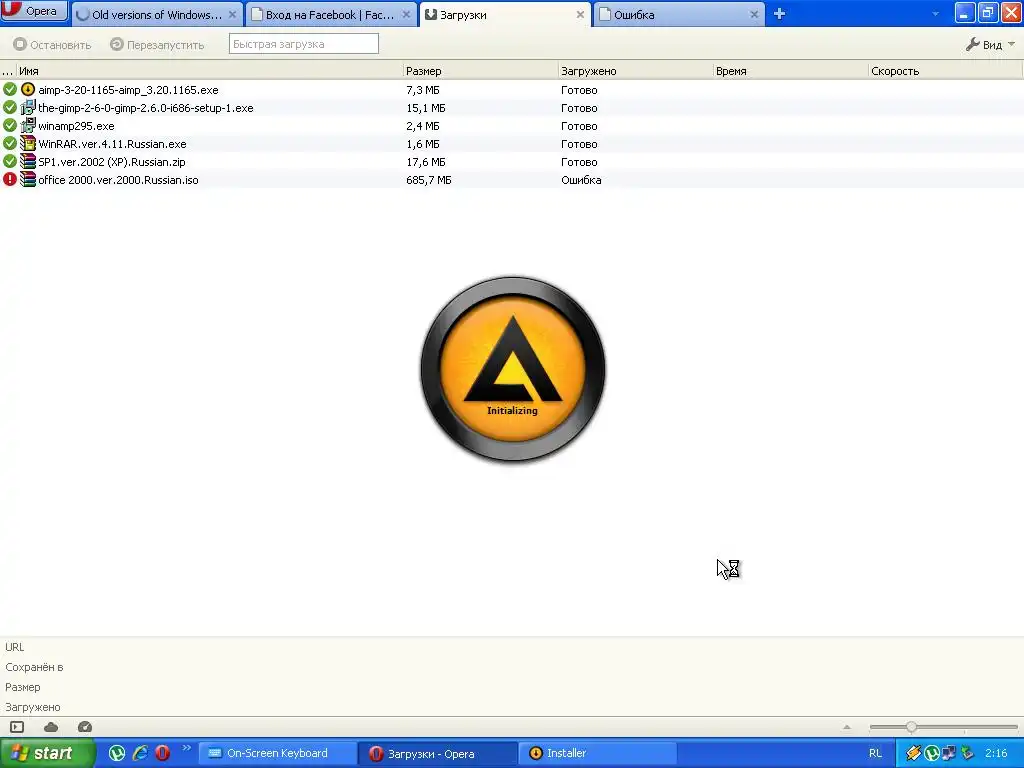Launch Internet Explorer from quick launch
The image size is (1024, 768).
140,753
